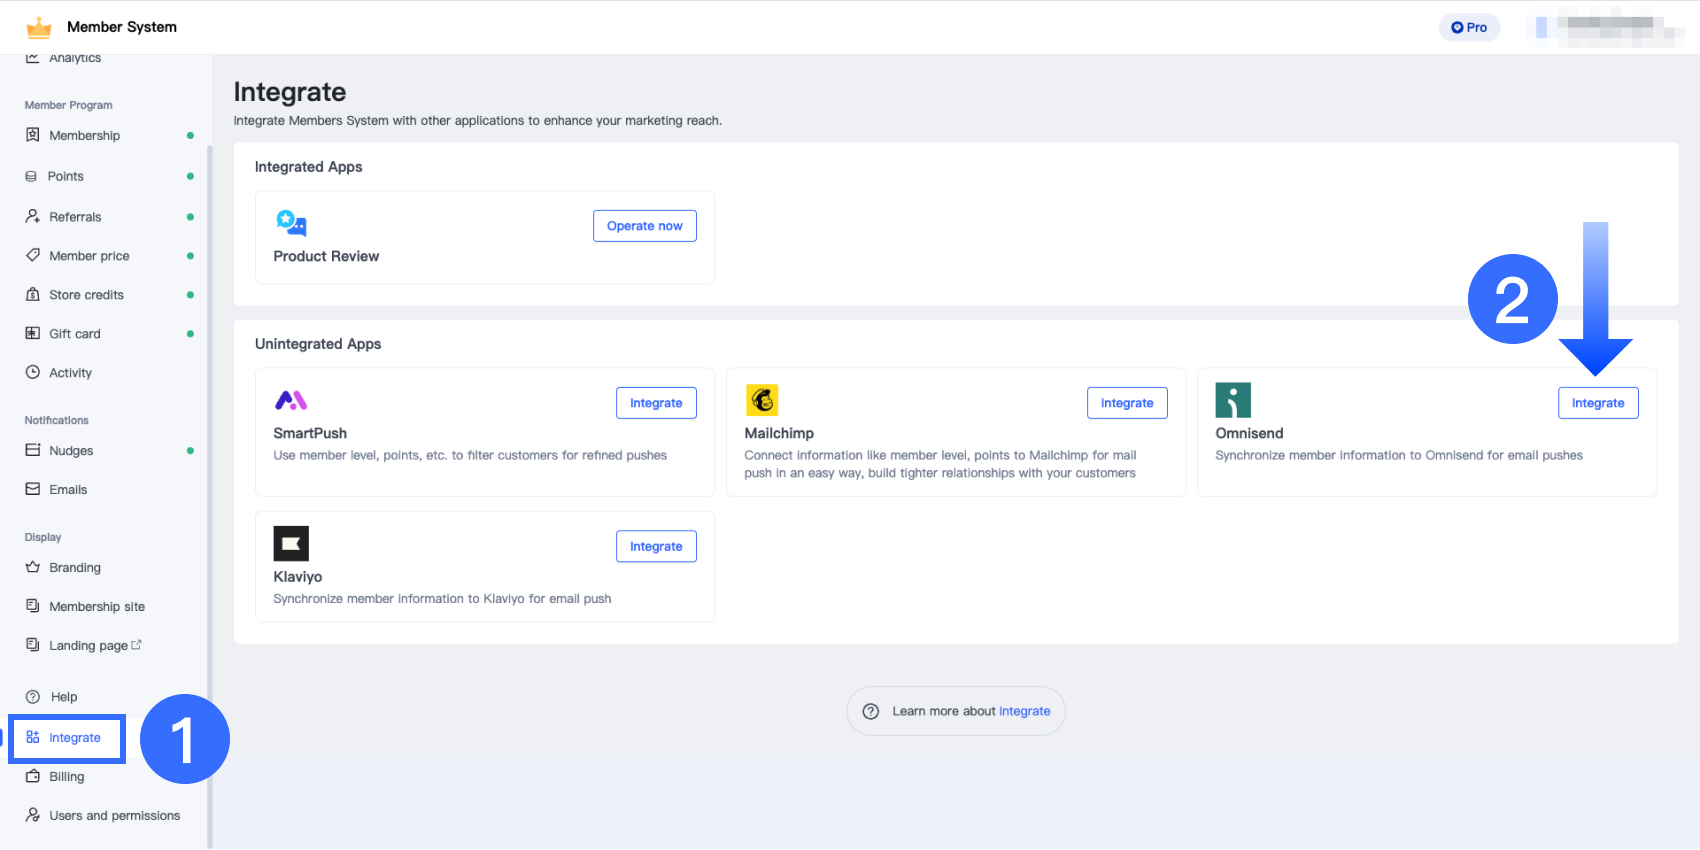Click the Help question mark icon
This screenshot has width=1700, height=850.
tap(33, 697)
